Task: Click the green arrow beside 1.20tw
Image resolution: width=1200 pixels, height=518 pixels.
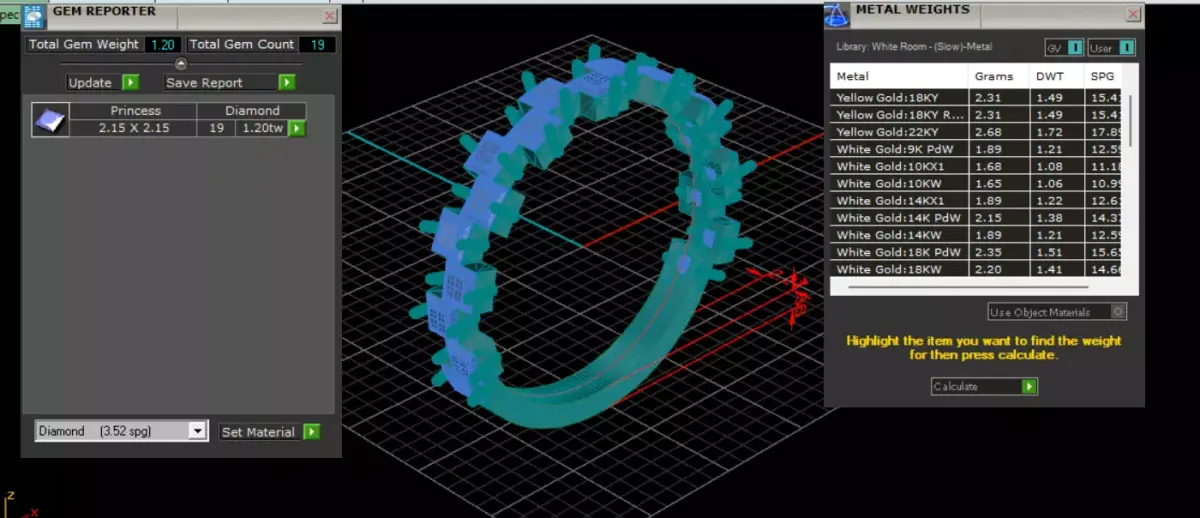Action: 297,128
